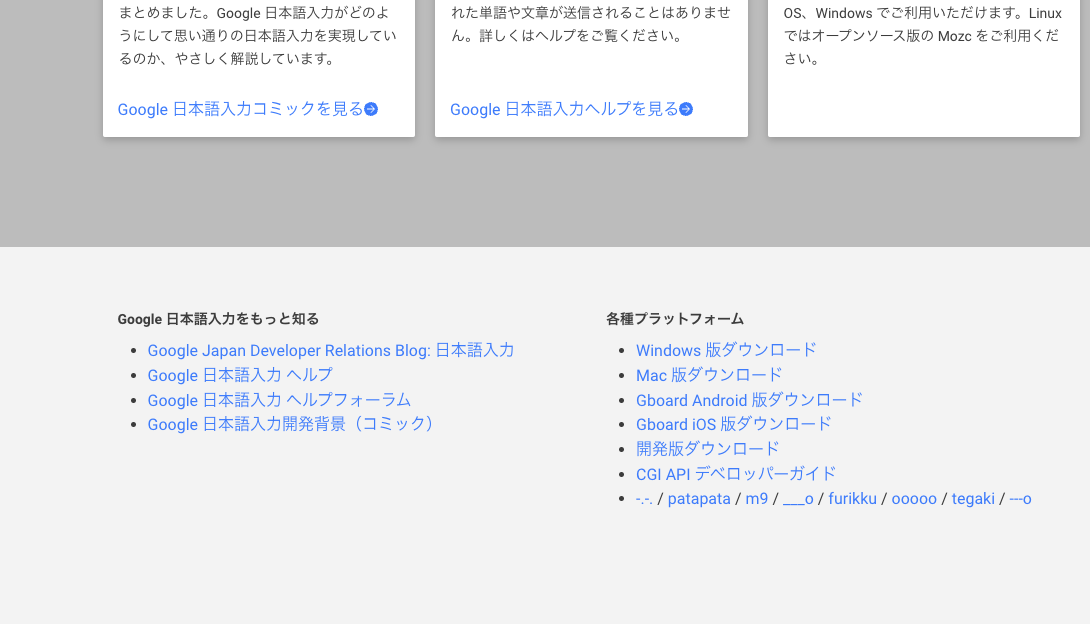Visit Google Japan Developer Relations Blog link
The width and height of the screenshot is (1090, 624).
click(330, 350)
